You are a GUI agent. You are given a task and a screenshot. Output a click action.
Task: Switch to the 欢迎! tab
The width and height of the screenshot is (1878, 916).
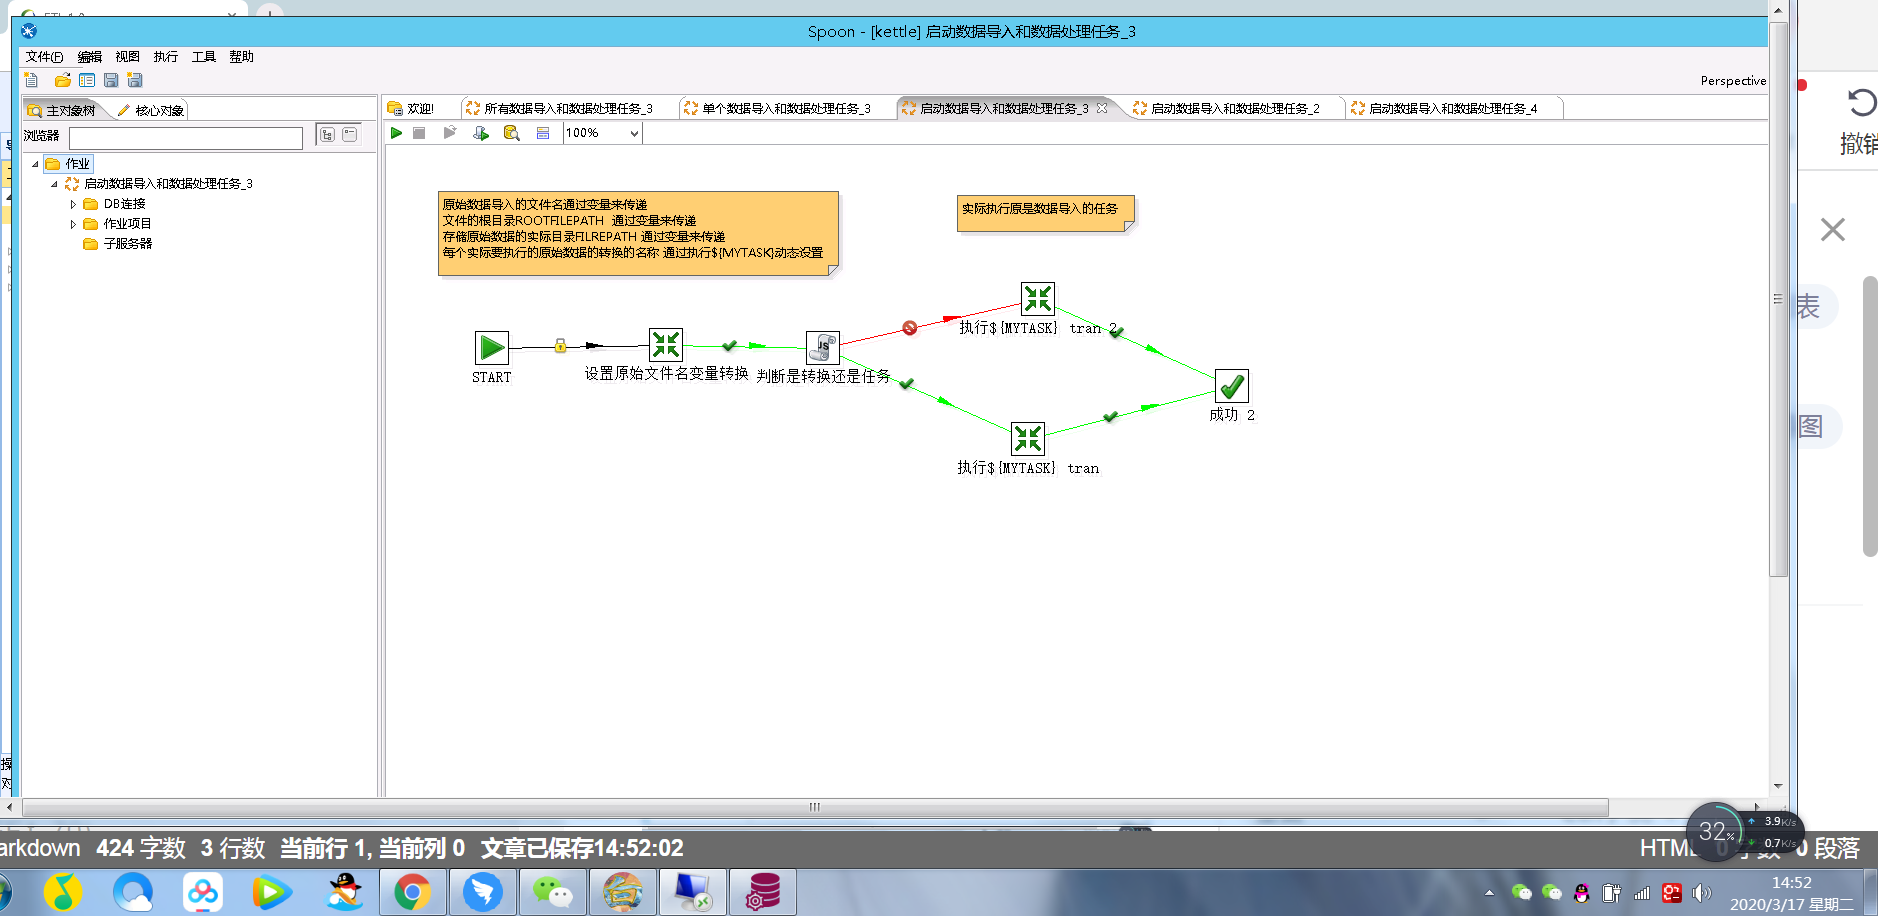(411, 108)
